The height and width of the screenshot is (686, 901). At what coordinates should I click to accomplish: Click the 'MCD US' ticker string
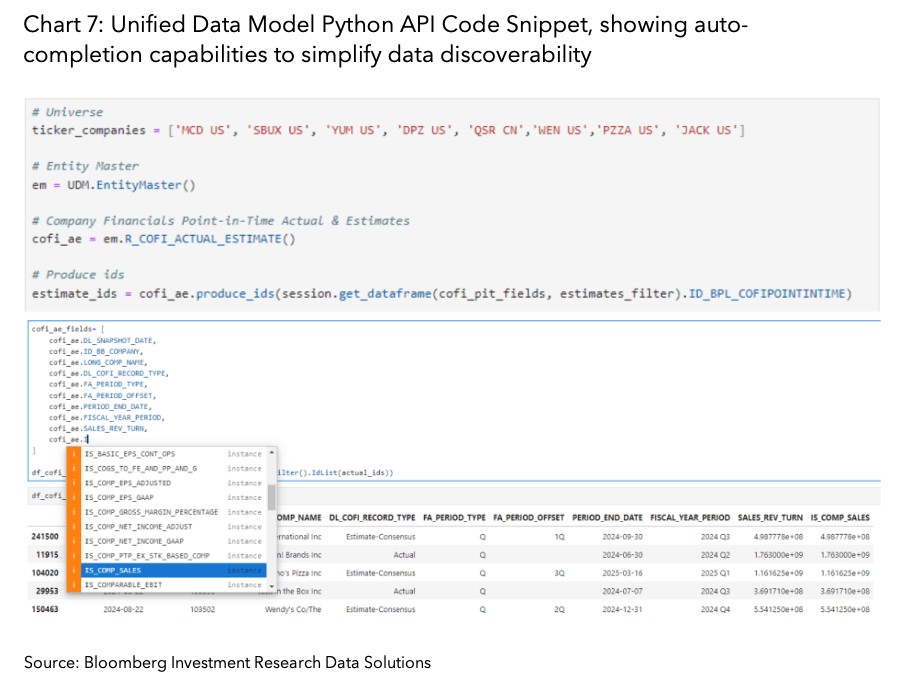pyautogui.click(x=203, y=130)
